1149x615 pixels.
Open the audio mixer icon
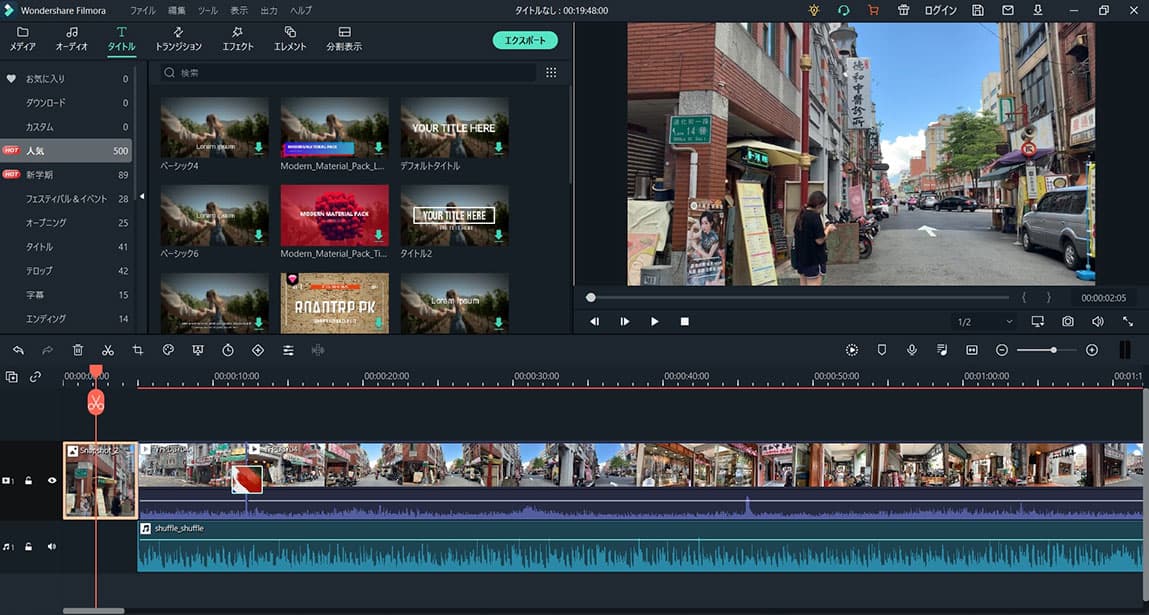pyautogui.click(x=942, y=350)
